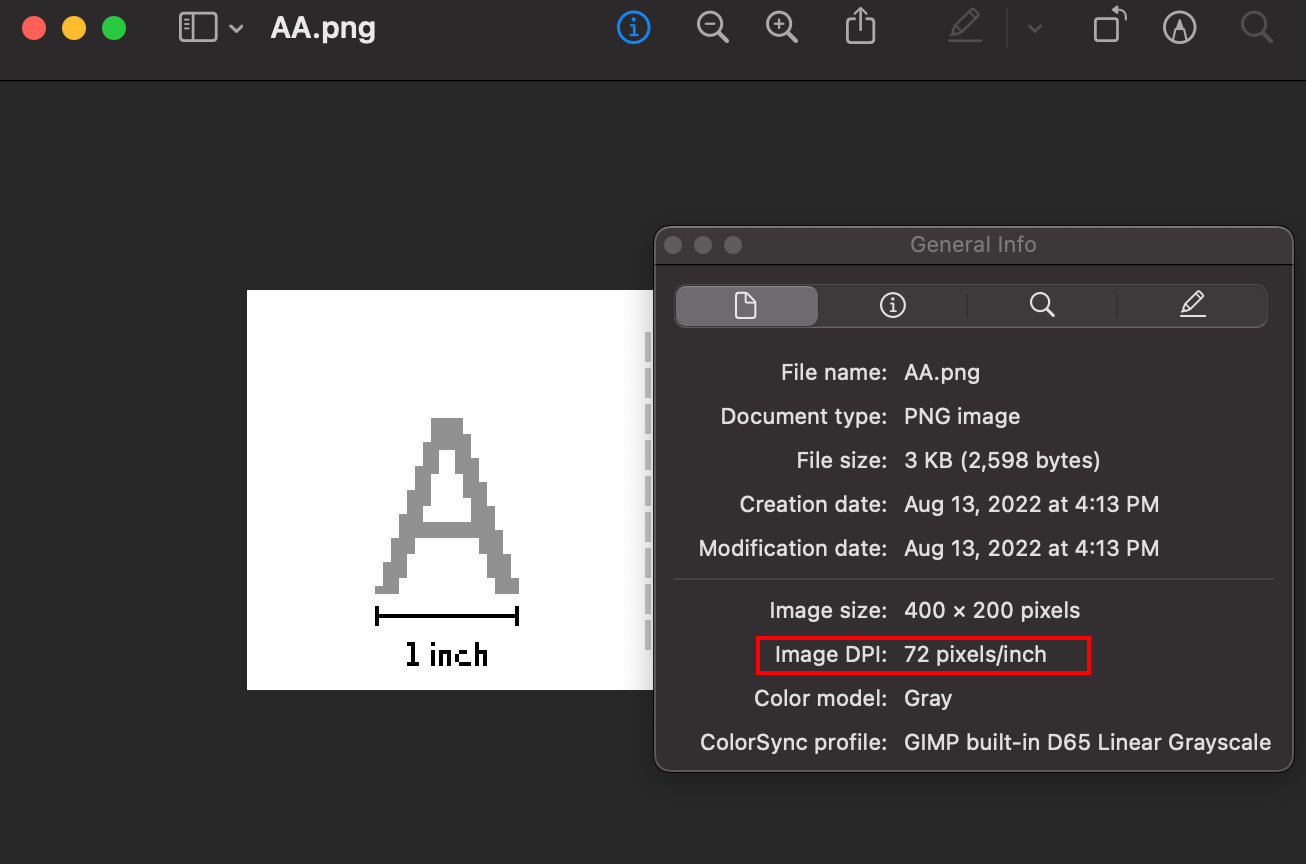Screen dimensions: 1306x864
Task: Expand the sidebar view options chevron
Action: coord(236,29)
